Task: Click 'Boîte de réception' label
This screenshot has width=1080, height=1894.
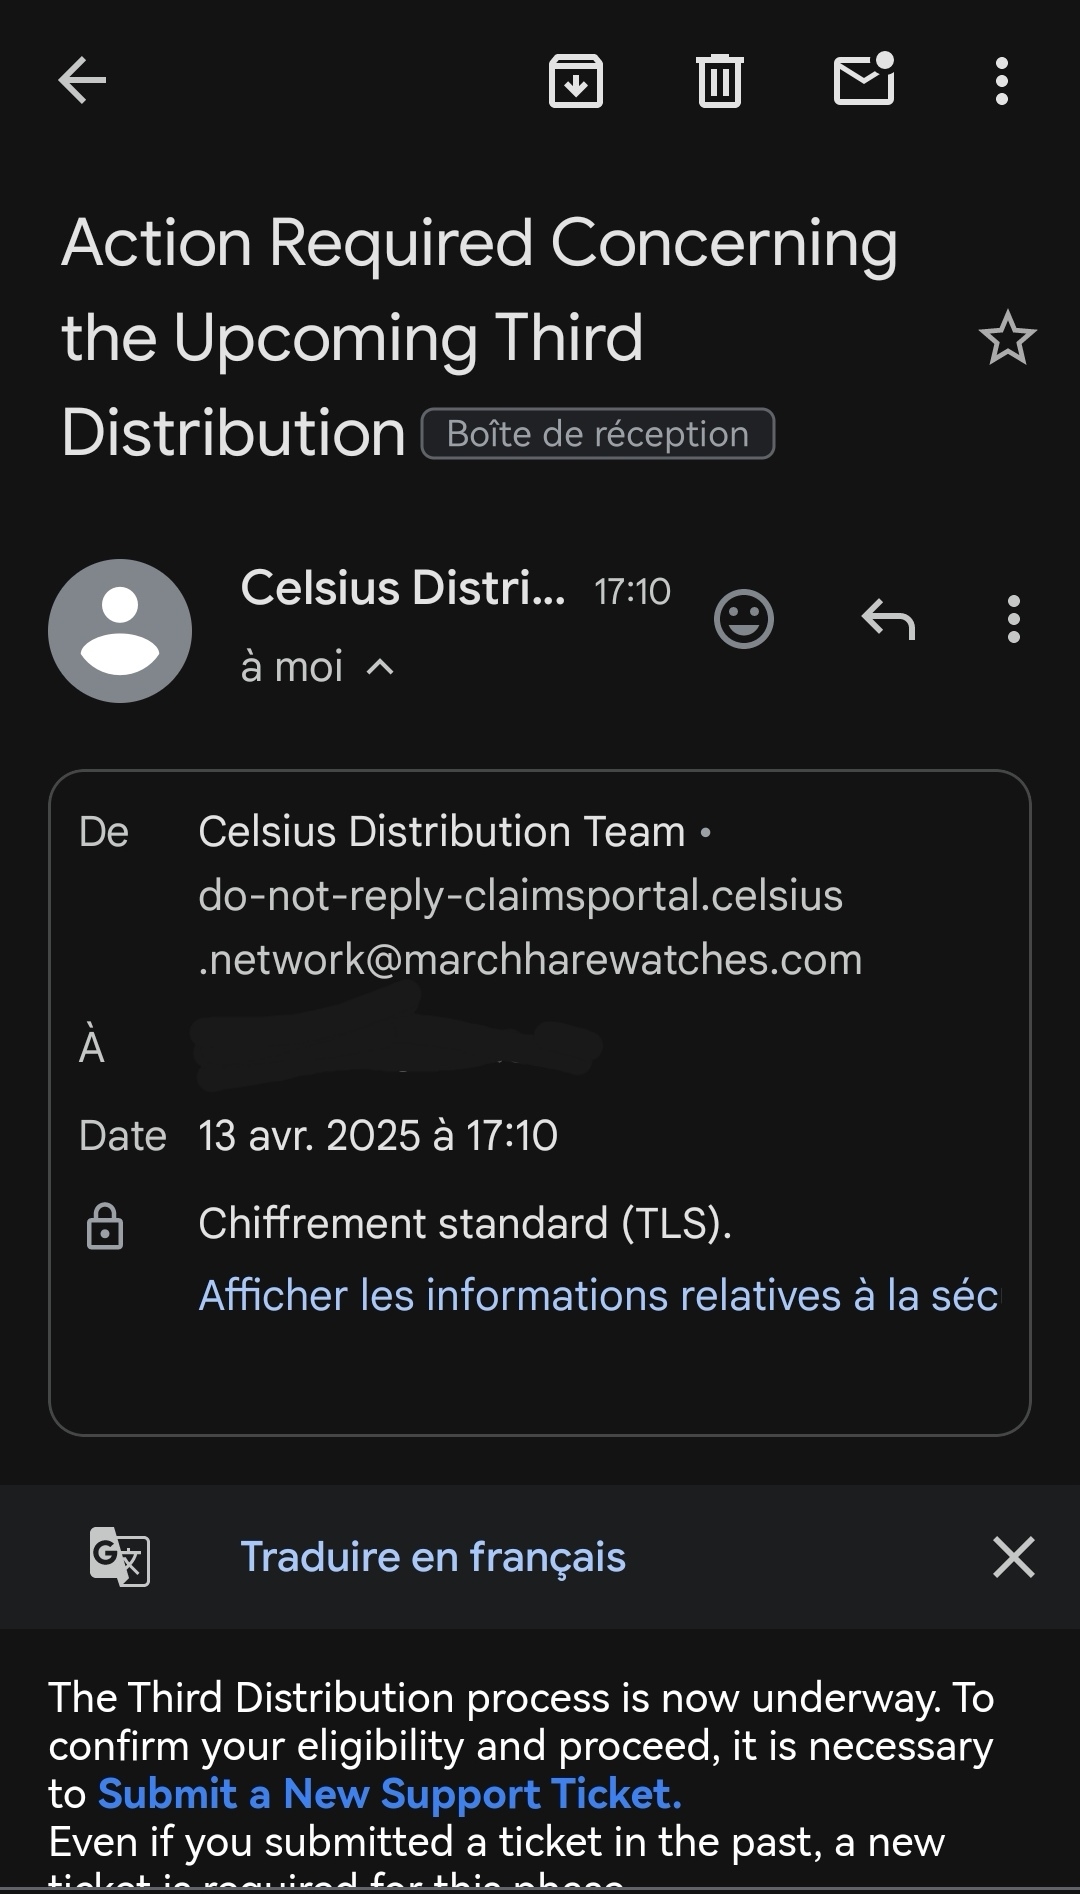Action: [x=598, y=434]
